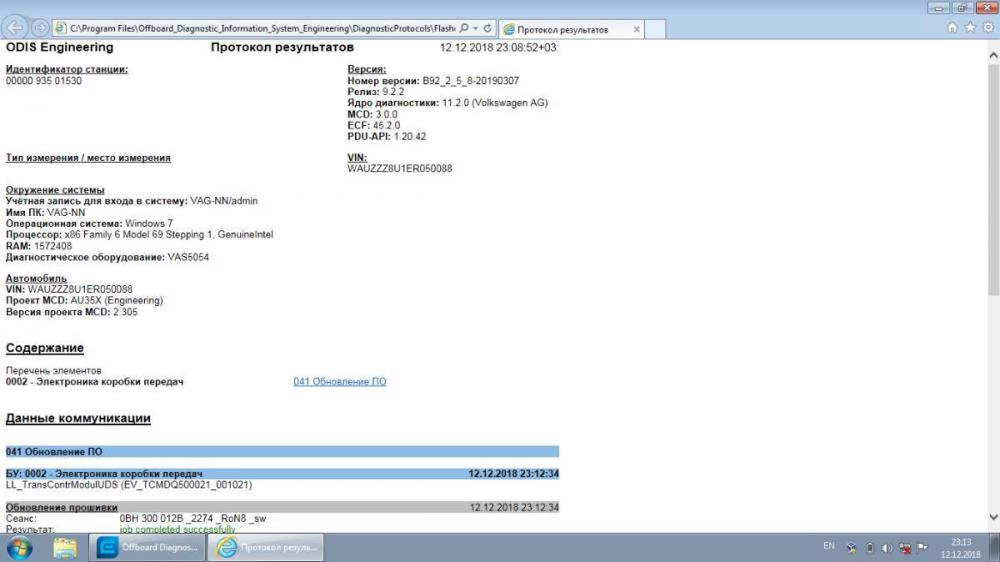This screenshot has height=562, width=1000.
Task: Click the browser Forward arrow button
Action: (x=40, y=29)
